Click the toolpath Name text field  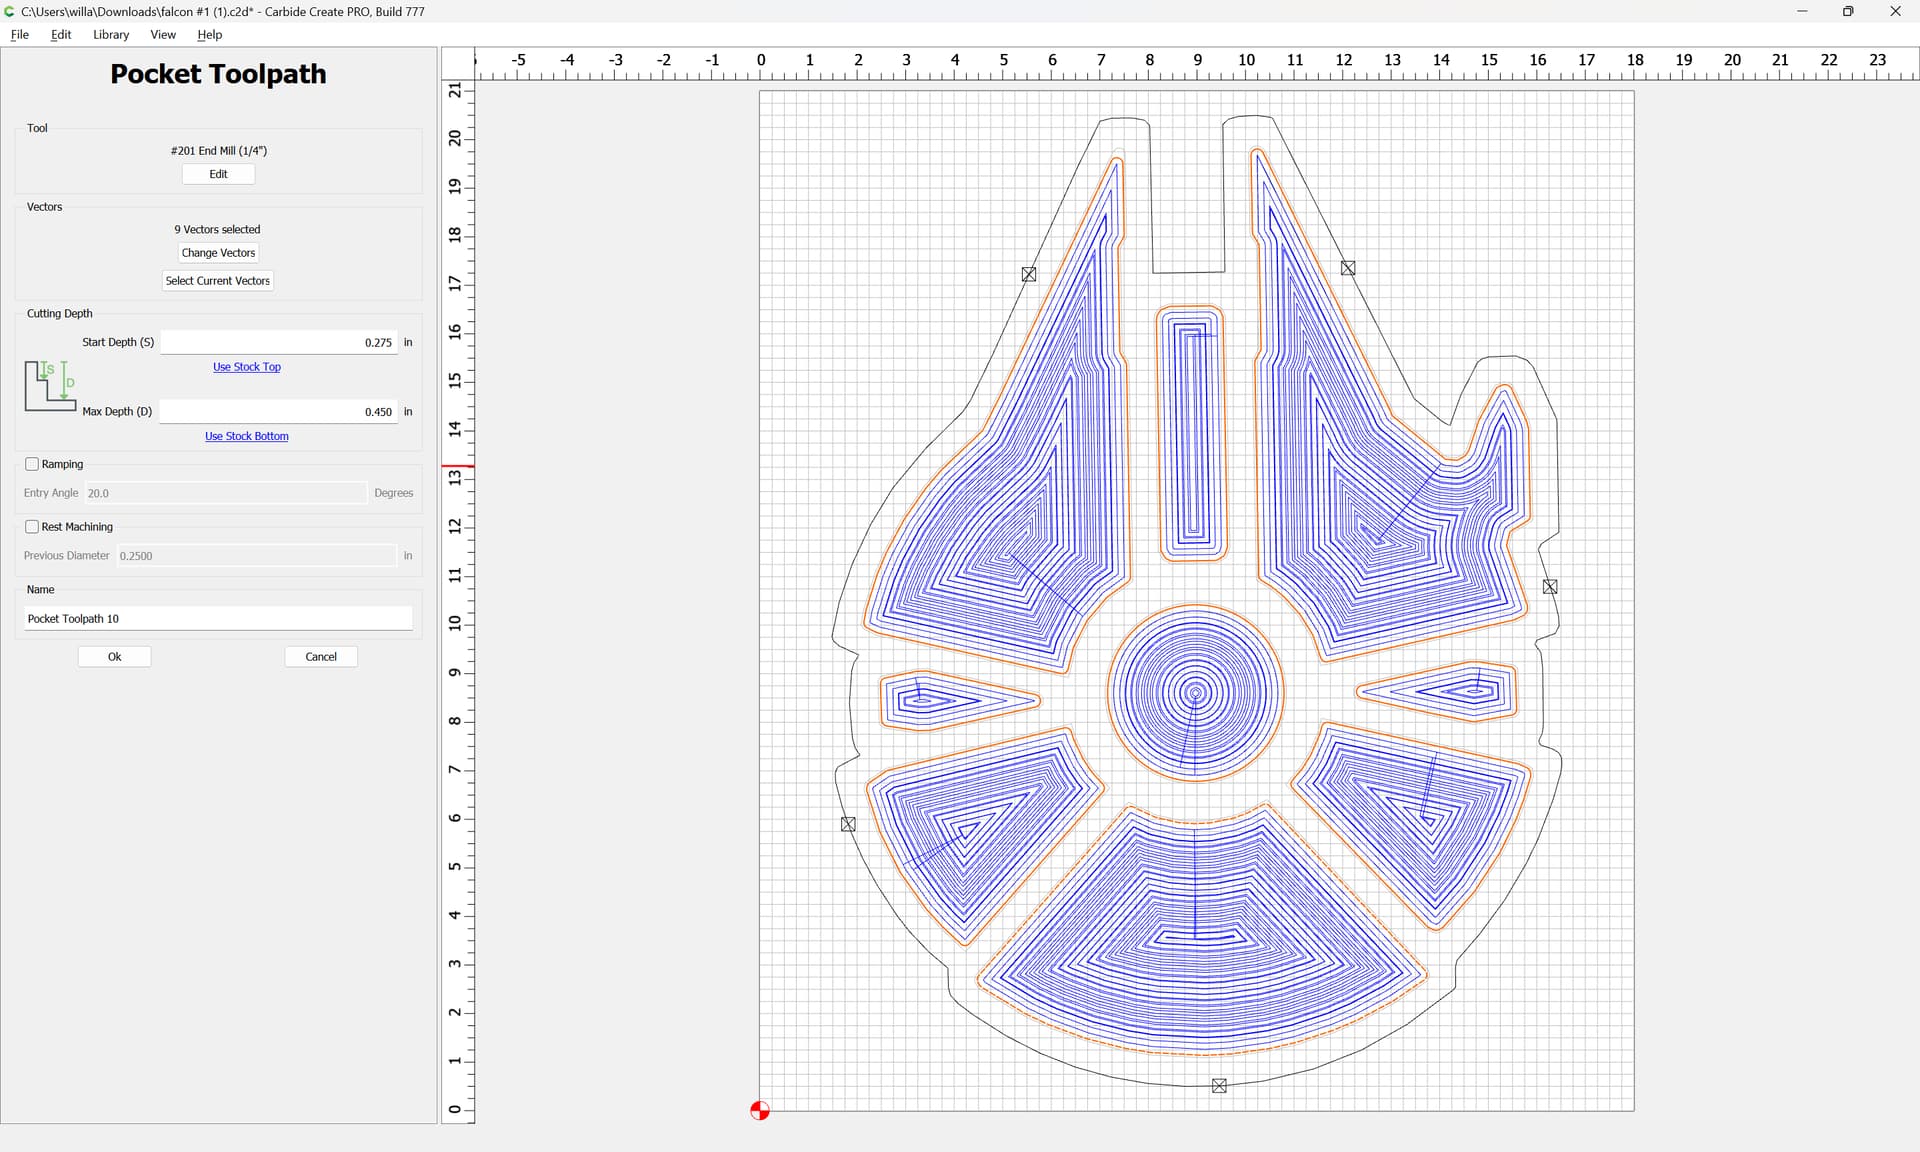coord(218,619)
